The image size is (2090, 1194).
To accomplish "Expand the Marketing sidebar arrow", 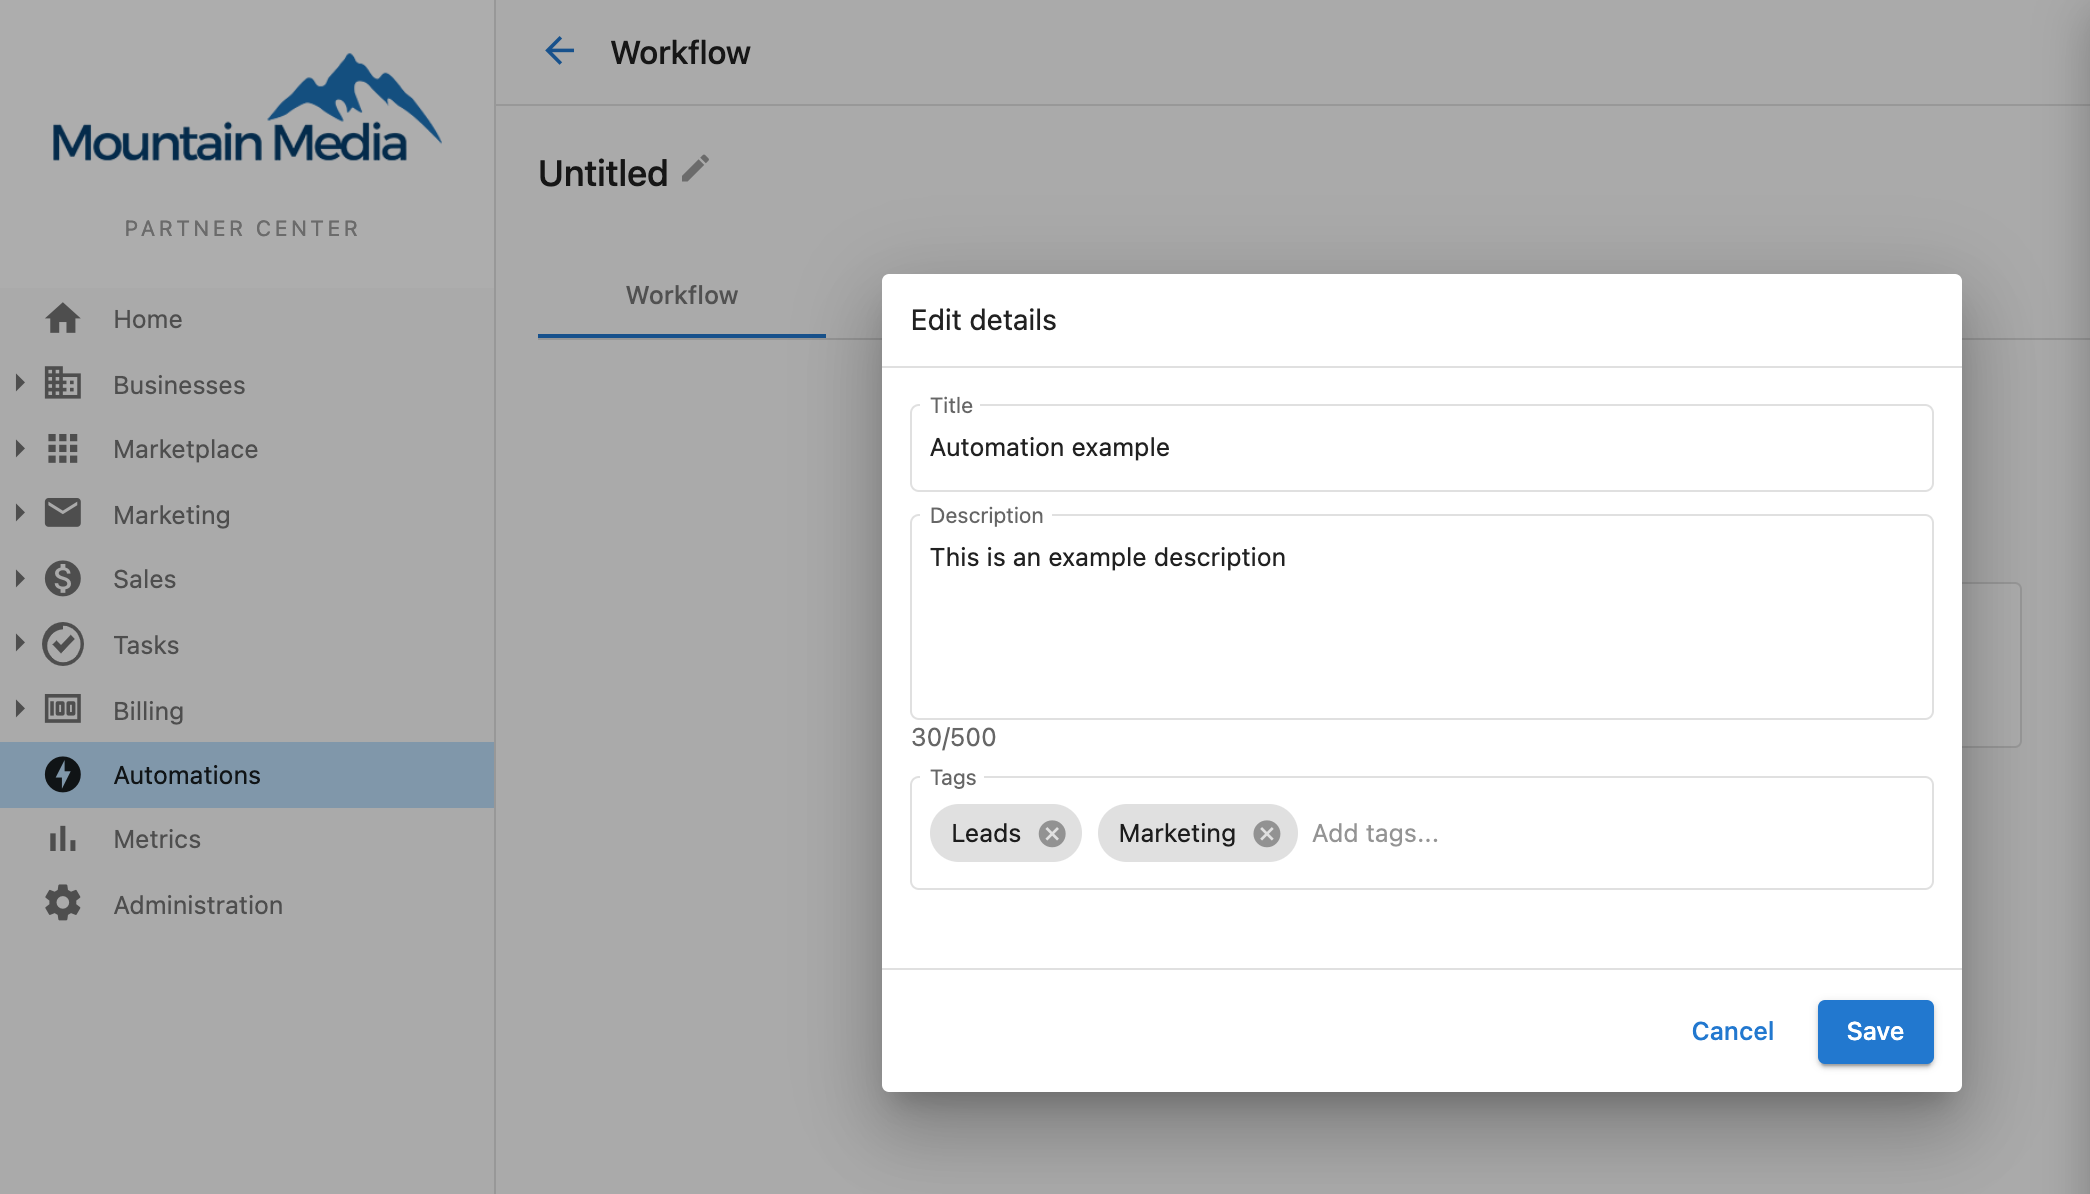I will (19, 513).
